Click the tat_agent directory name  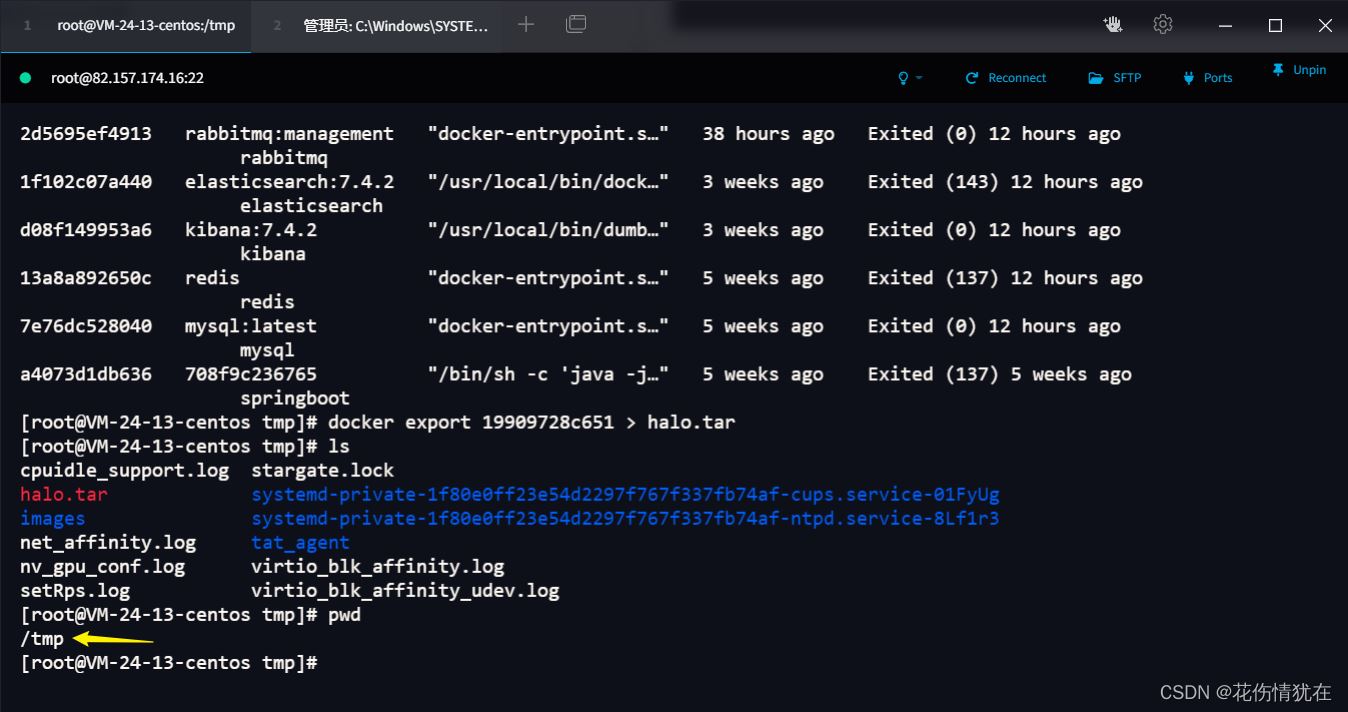coord(300,542)
